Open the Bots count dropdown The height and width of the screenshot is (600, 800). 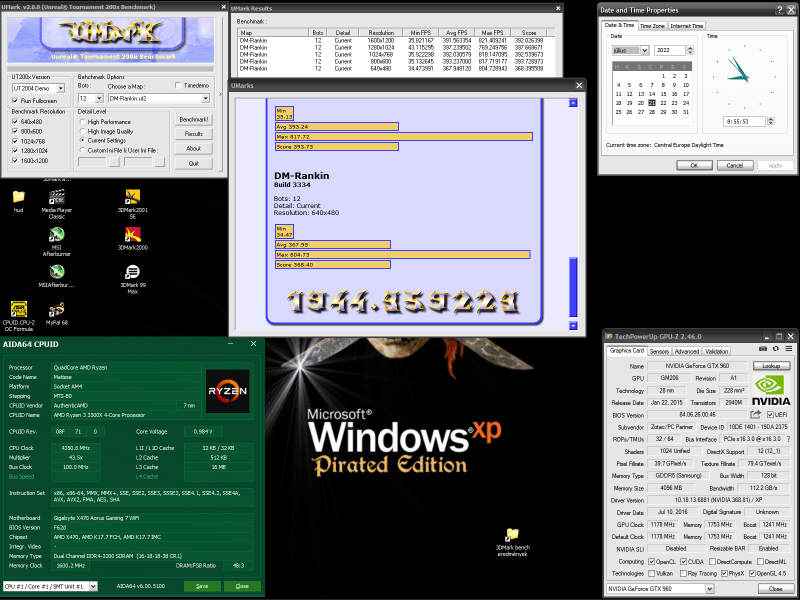(x=99, y=98)
